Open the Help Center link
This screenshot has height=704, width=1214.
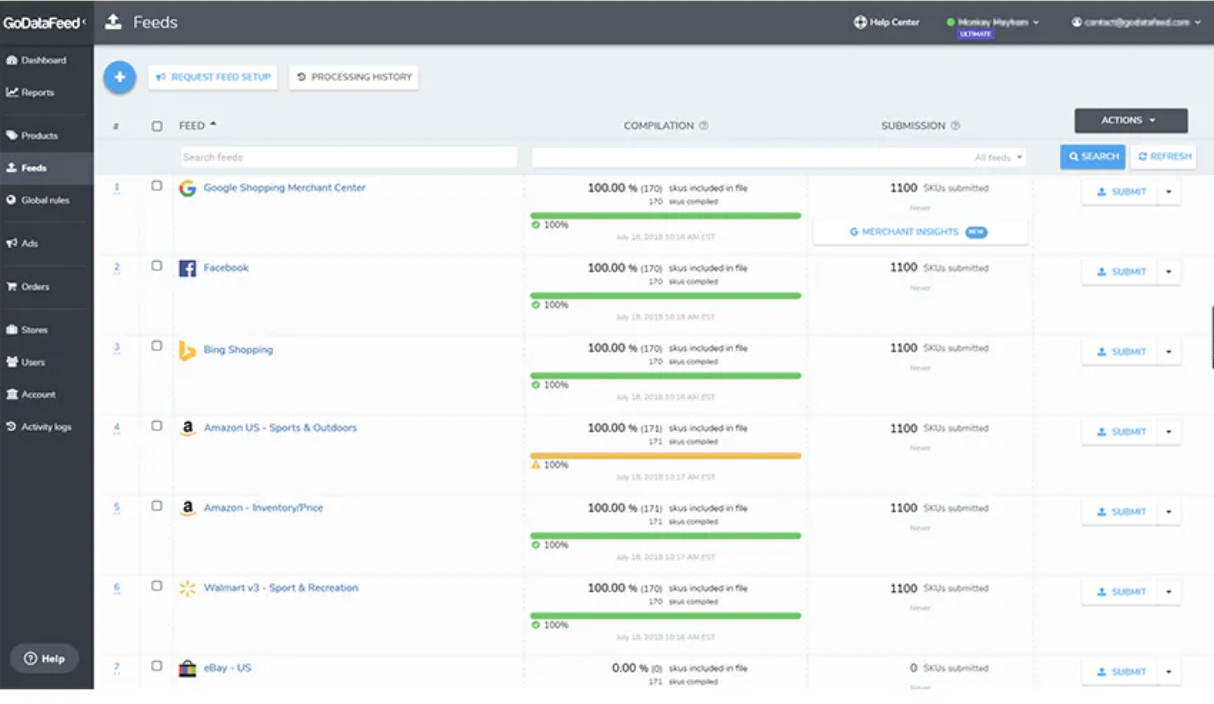(886, 22)
